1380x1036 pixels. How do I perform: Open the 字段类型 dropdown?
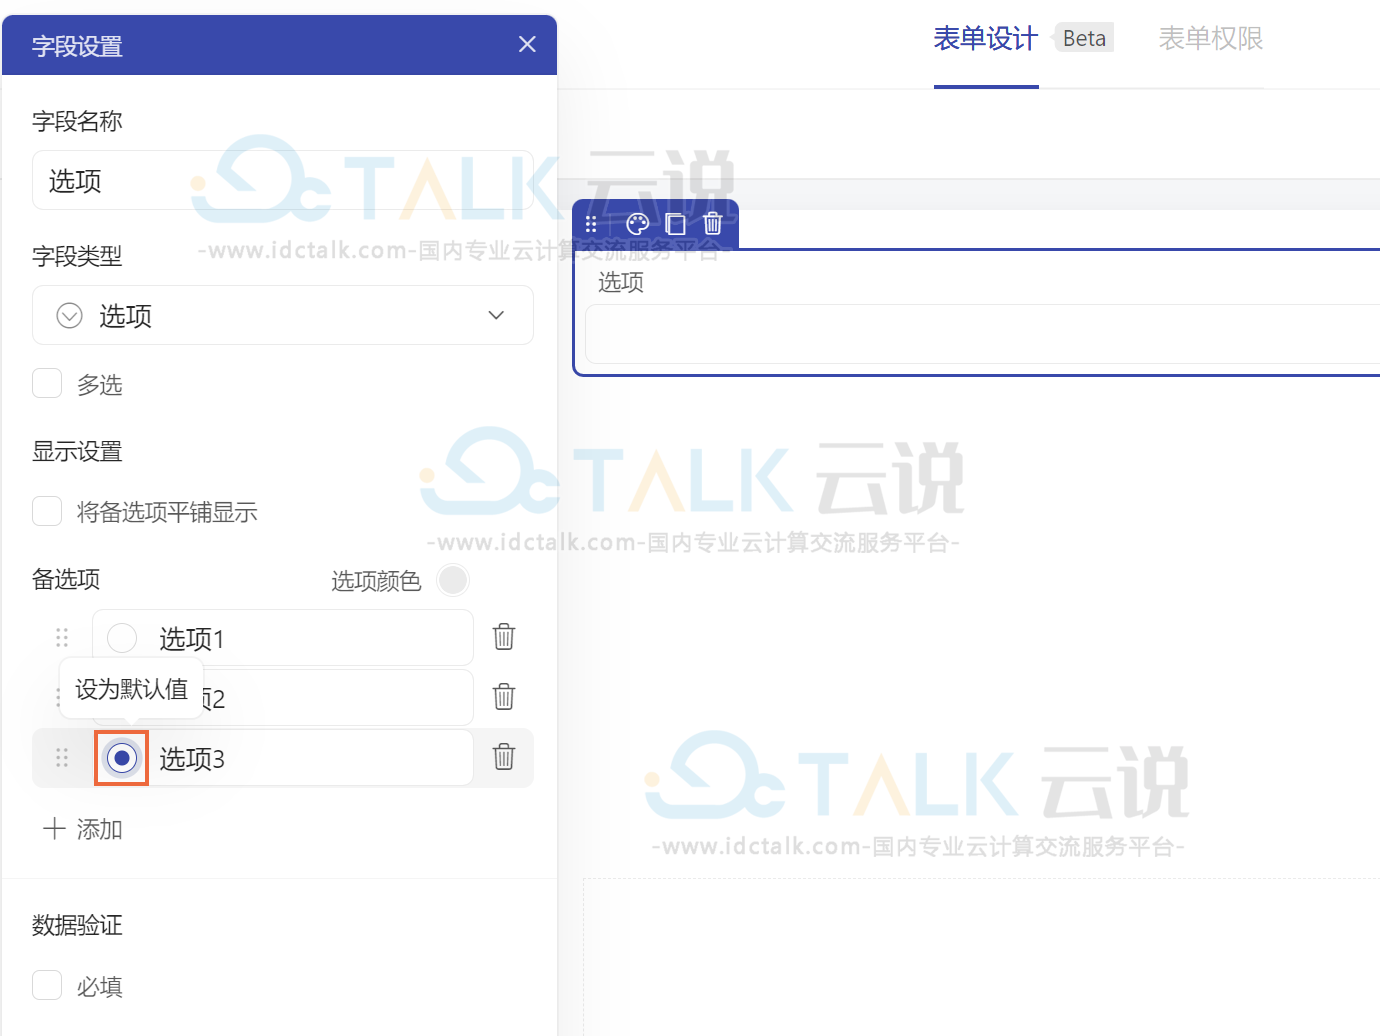pyautogui.click(x=283, y=315)
